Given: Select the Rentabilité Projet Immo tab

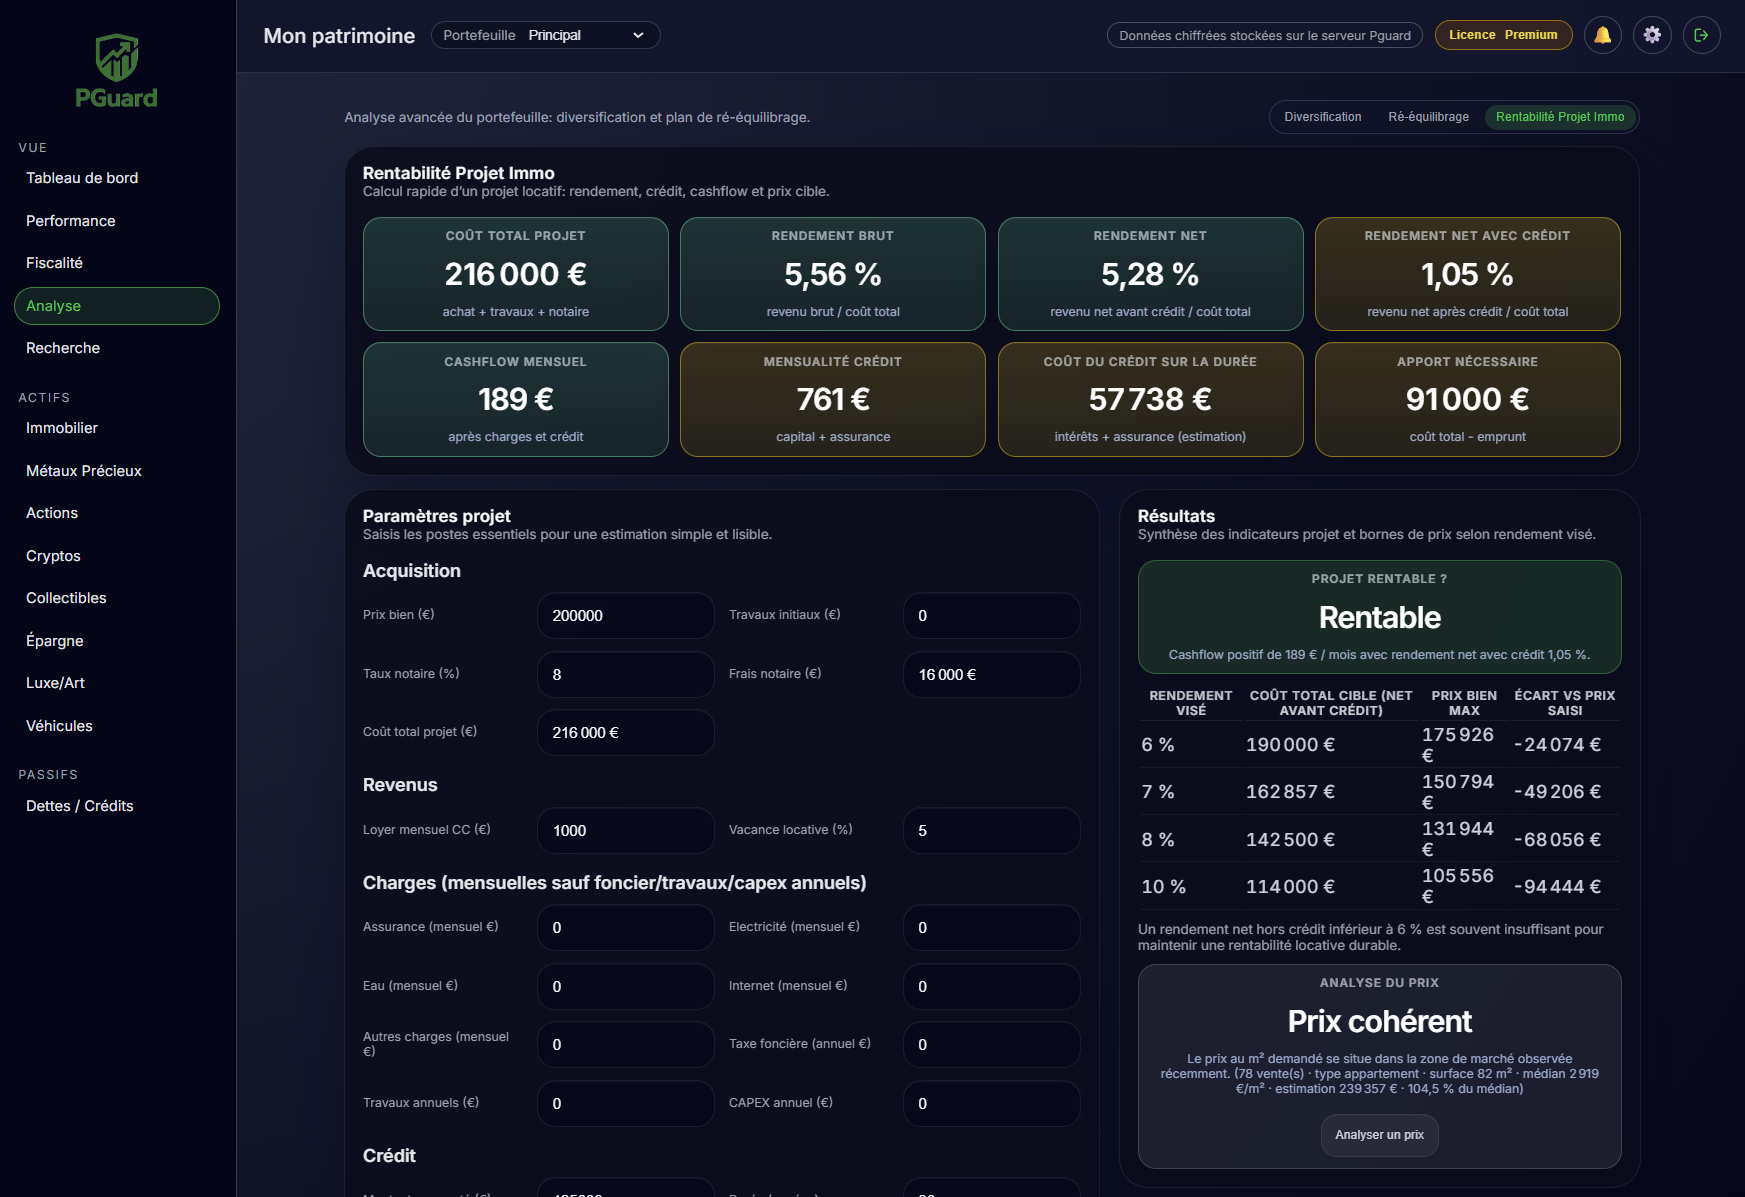Looking at the screenshot, I should pos(1559,117).
